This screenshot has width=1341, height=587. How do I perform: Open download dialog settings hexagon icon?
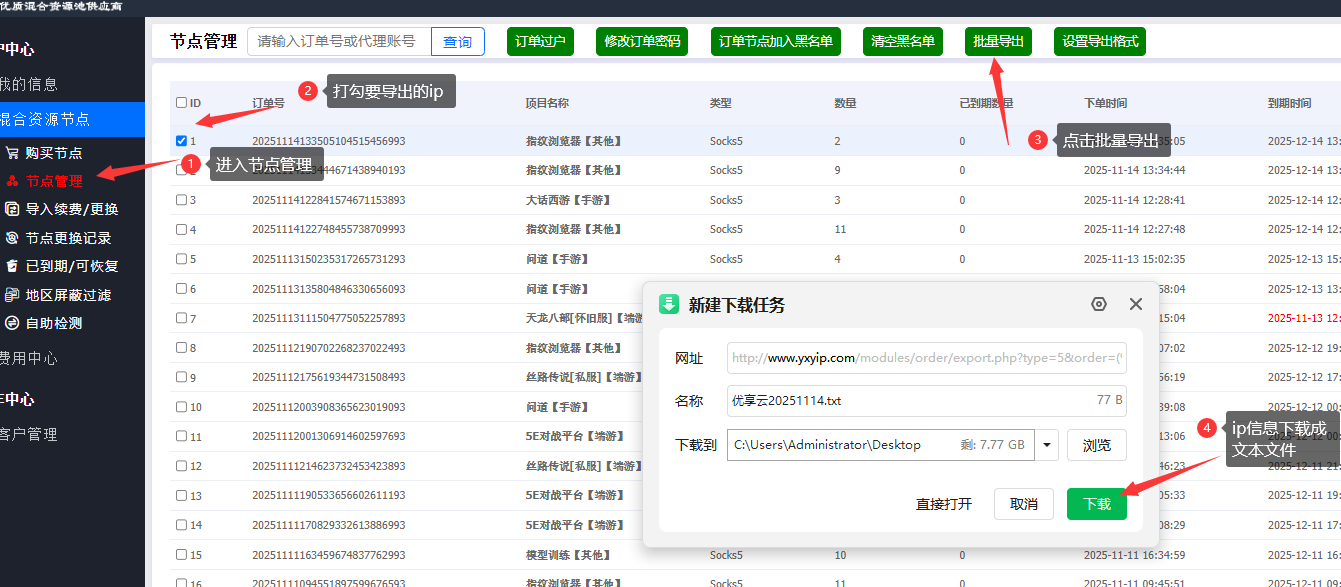pyautogui.click(x=1099, y=304)
